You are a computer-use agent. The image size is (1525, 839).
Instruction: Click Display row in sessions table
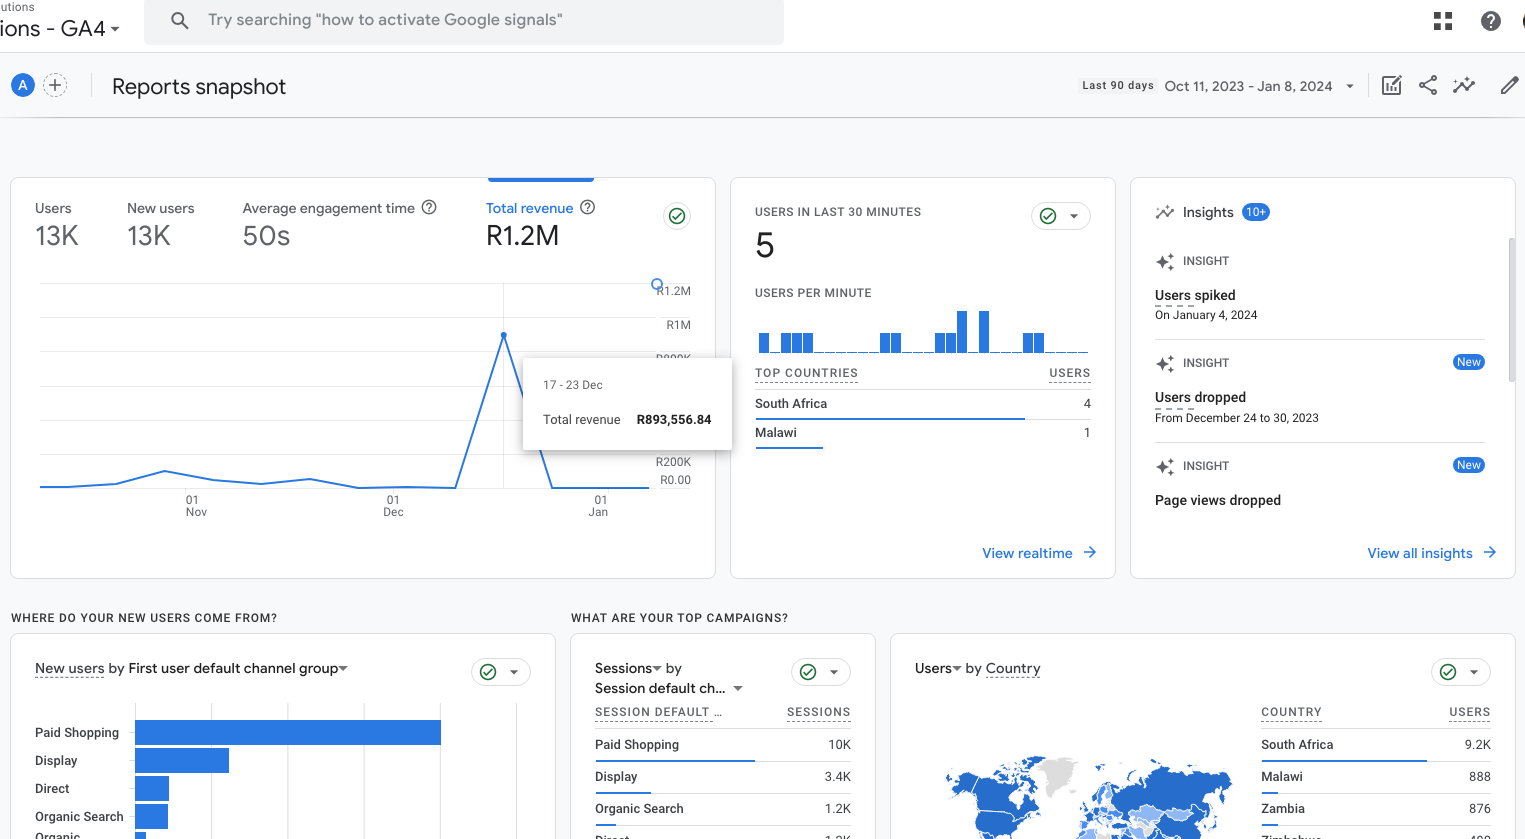click(x=722, y=777)
